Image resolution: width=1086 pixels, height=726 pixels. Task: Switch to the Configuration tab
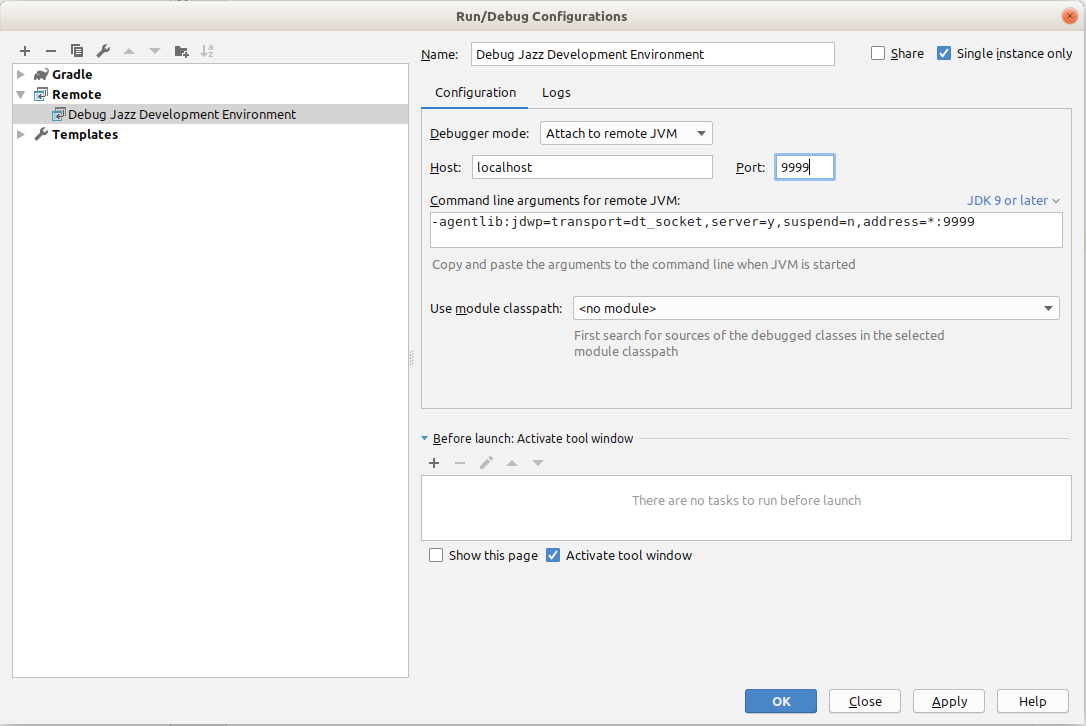475,93
